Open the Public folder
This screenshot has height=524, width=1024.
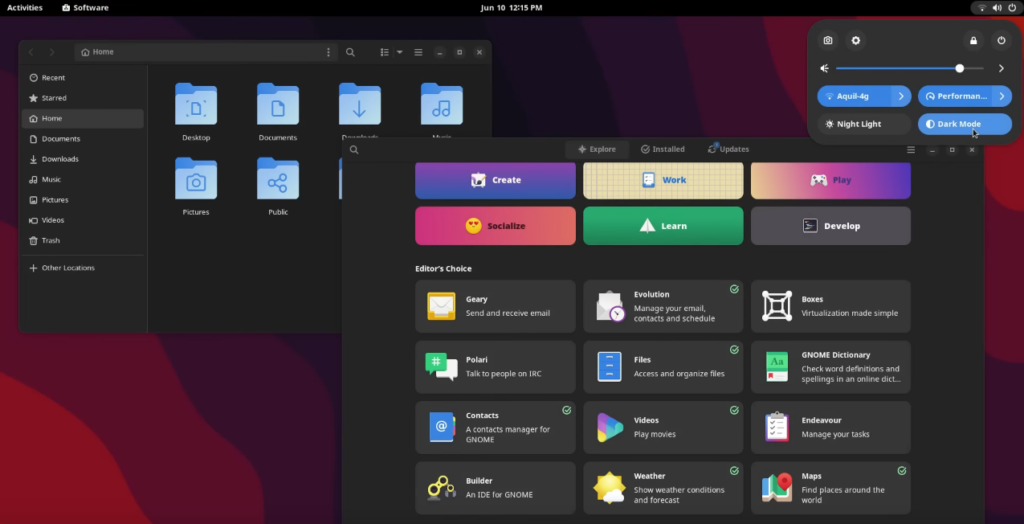click(278, 186)
